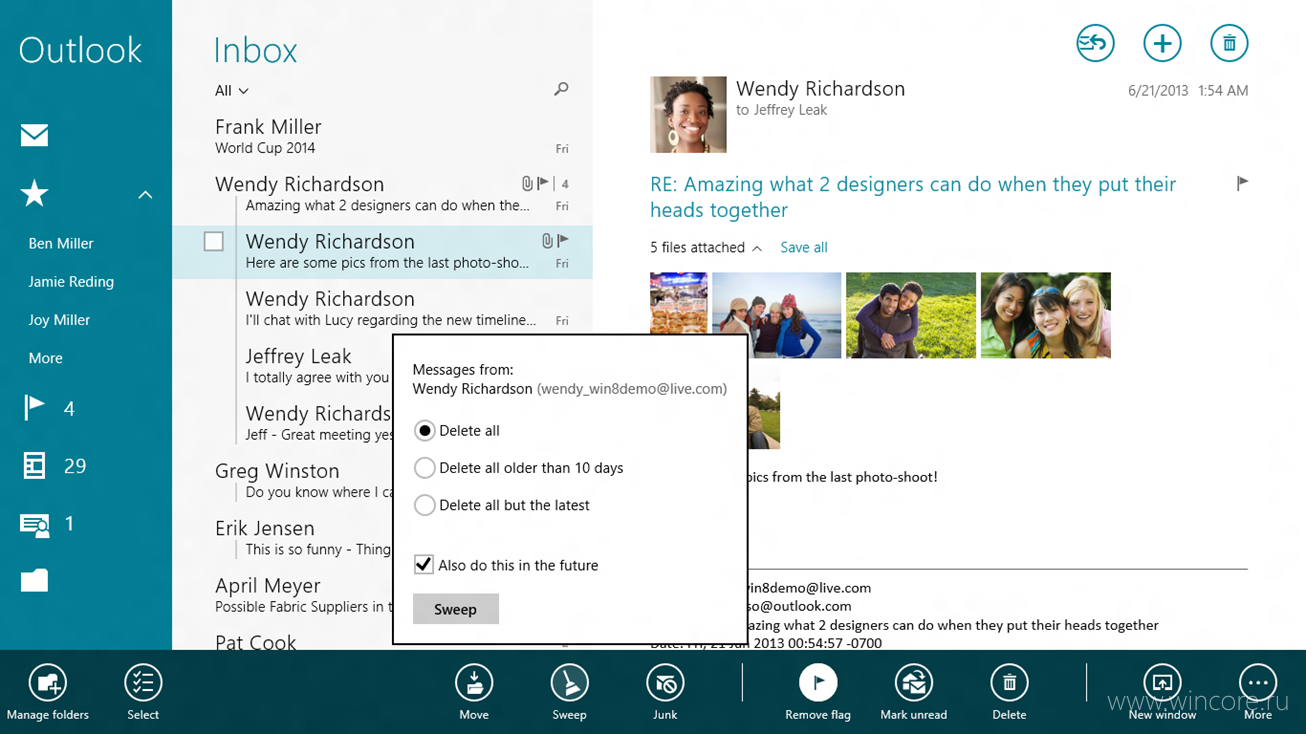This screenshot has width=1306, height=734.
Task: Select favorite contact Ben Miller
Action: click(x=61, y=243)
